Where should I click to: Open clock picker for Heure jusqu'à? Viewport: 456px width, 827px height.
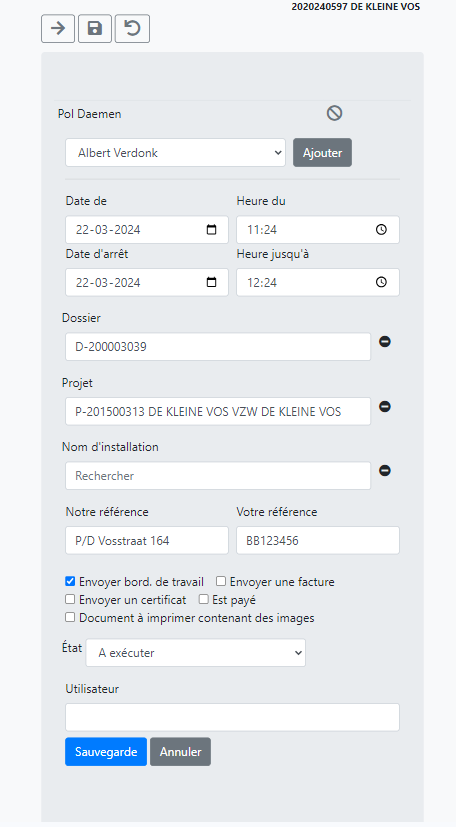click(381, 282)
